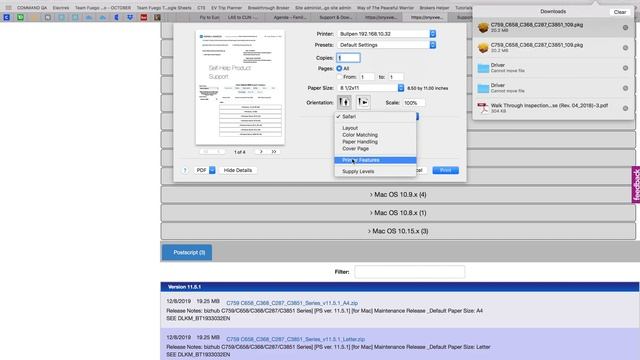The height and width of the screenshot is (360, 640).
Task: Switch to the Postscript (3) tab
Action: tap(187, 253)
